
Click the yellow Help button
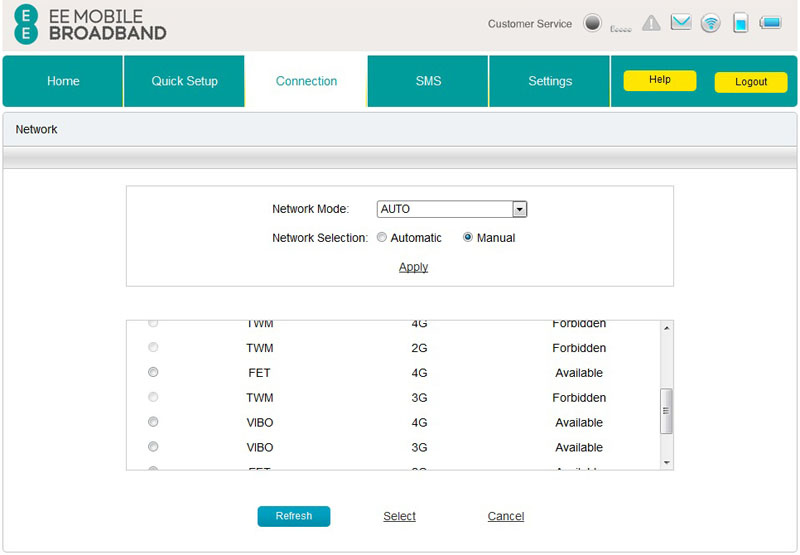pyautogui.click(x=660, y=80)
